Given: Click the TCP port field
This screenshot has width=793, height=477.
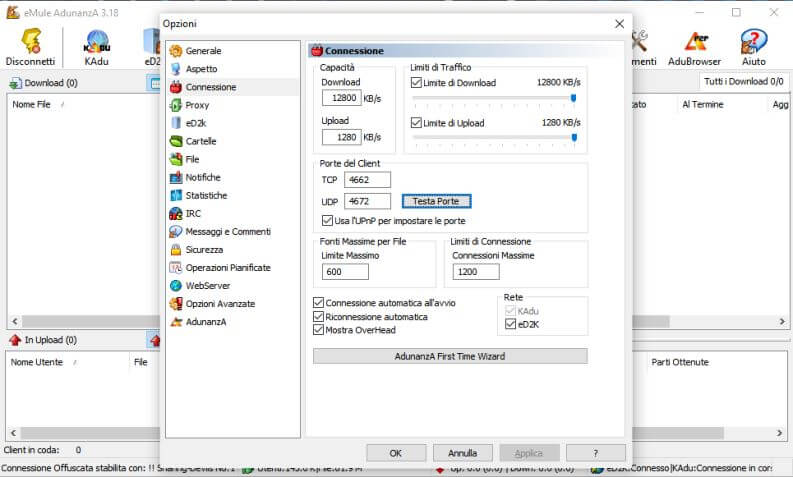Looking at the screenshot, I should point(367,180).
